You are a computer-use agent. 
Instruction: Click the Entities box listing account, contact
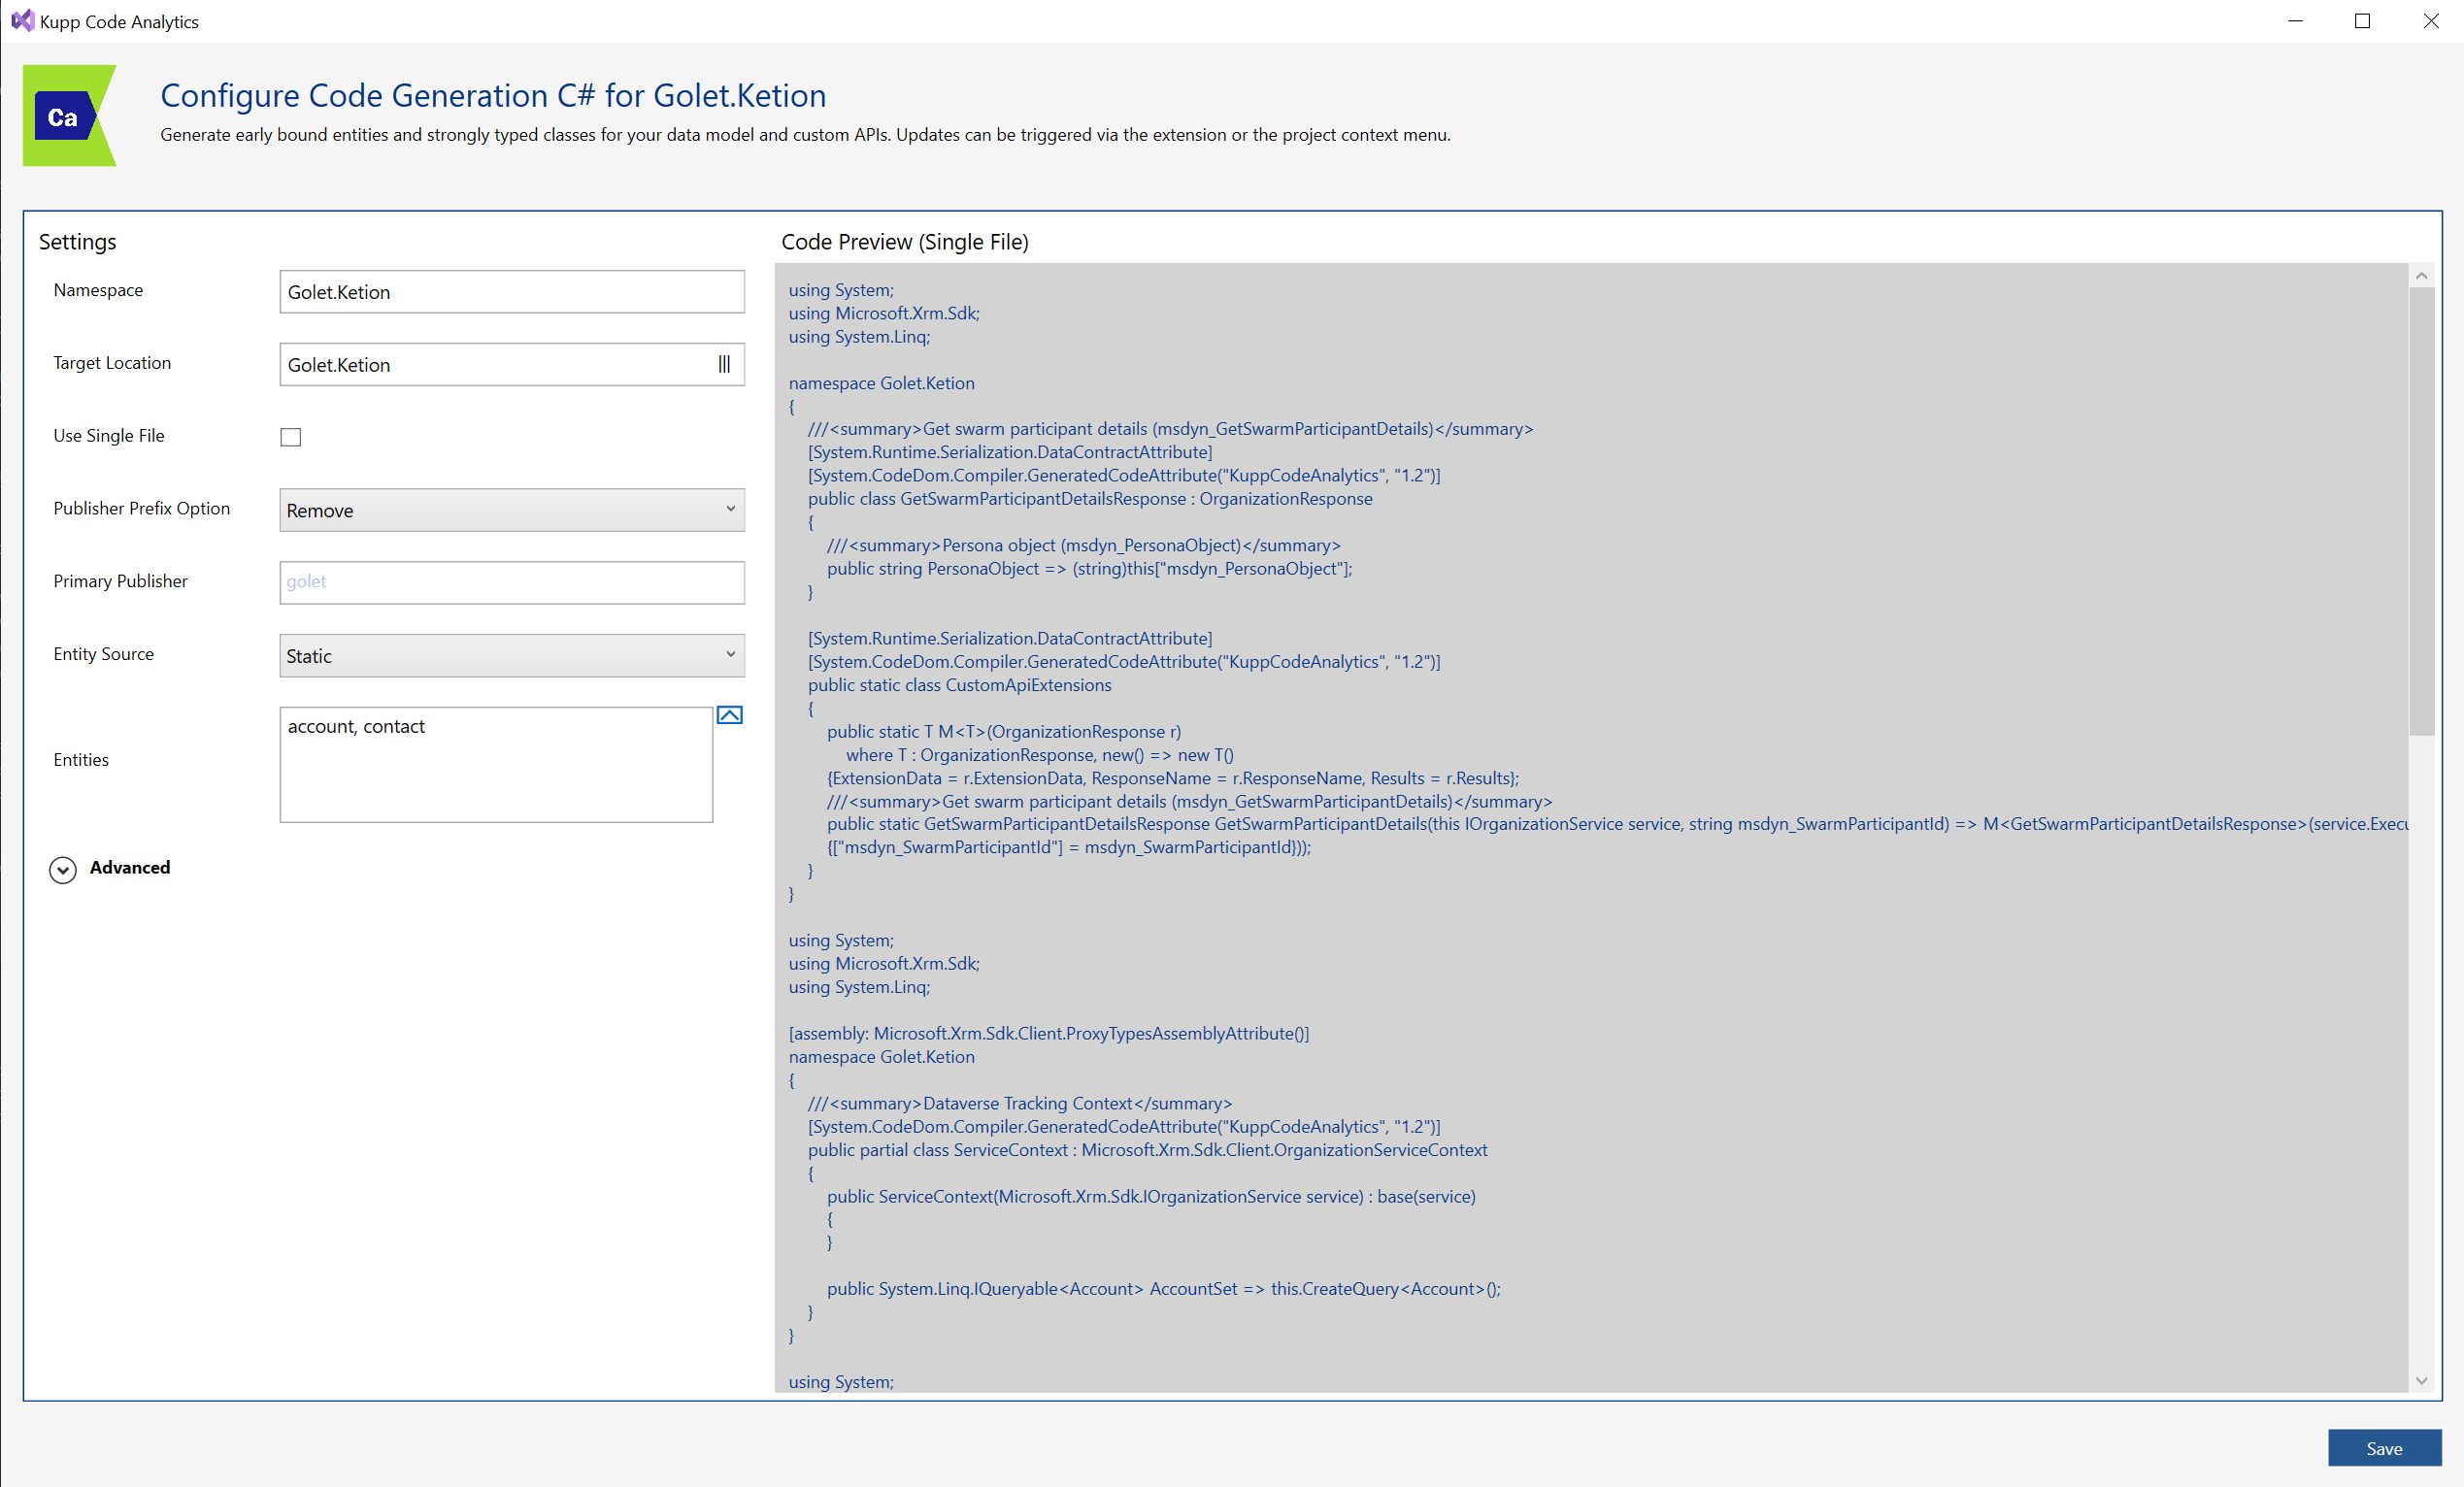pyautogui.click(x=496, y=764)
